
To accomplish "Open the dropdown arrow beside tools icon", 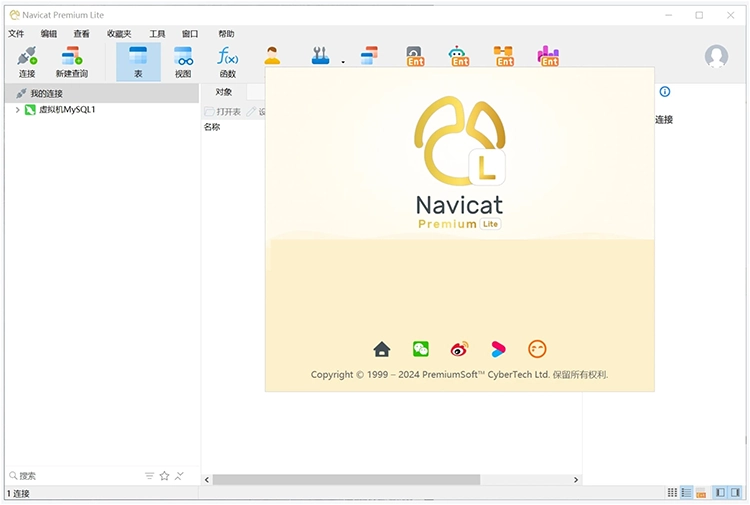I will coord(343,62).
